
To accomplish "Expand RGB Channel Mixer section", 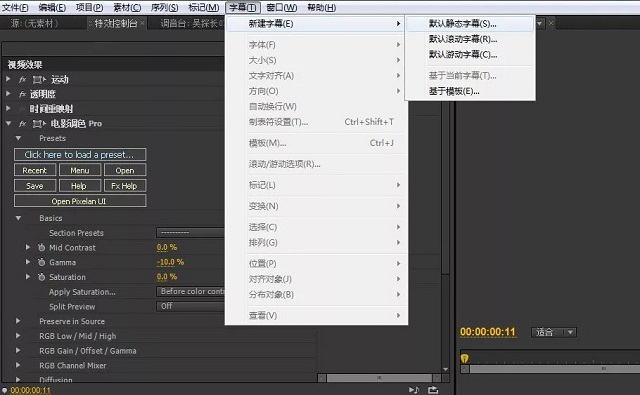I will (x=18, y=365).
